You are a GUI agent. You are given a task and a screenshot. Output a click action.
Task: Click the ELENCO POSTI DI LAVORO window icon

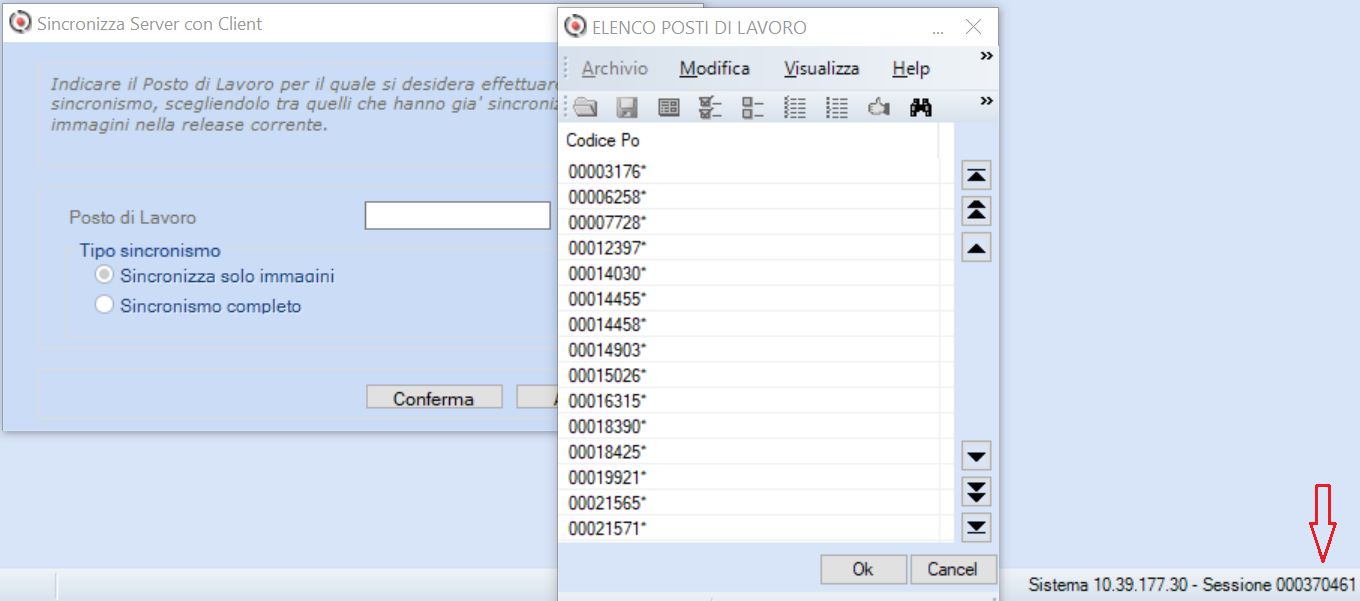tap(575, 27)
